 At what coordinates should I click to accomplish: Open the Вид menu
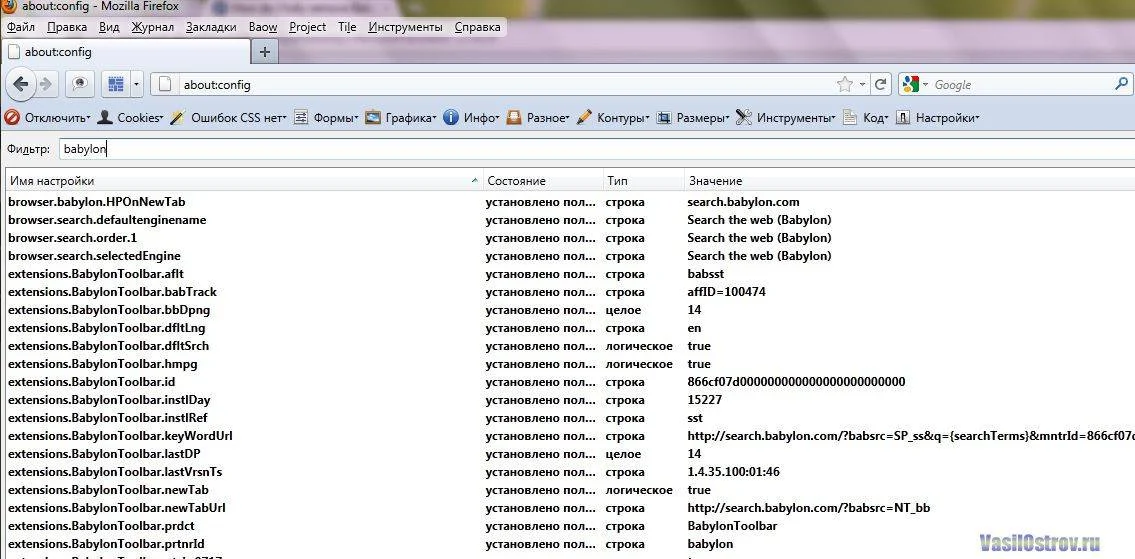click(109, 27)
